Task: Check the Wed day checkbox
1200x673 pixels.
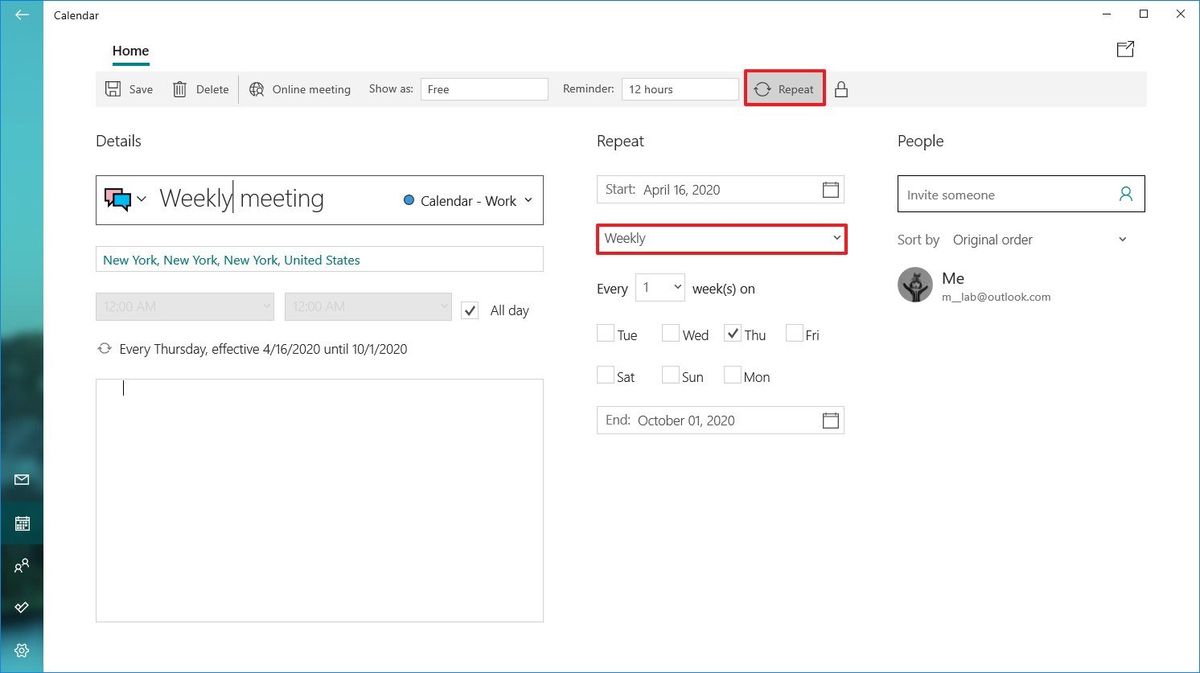Action: [671, 334]
